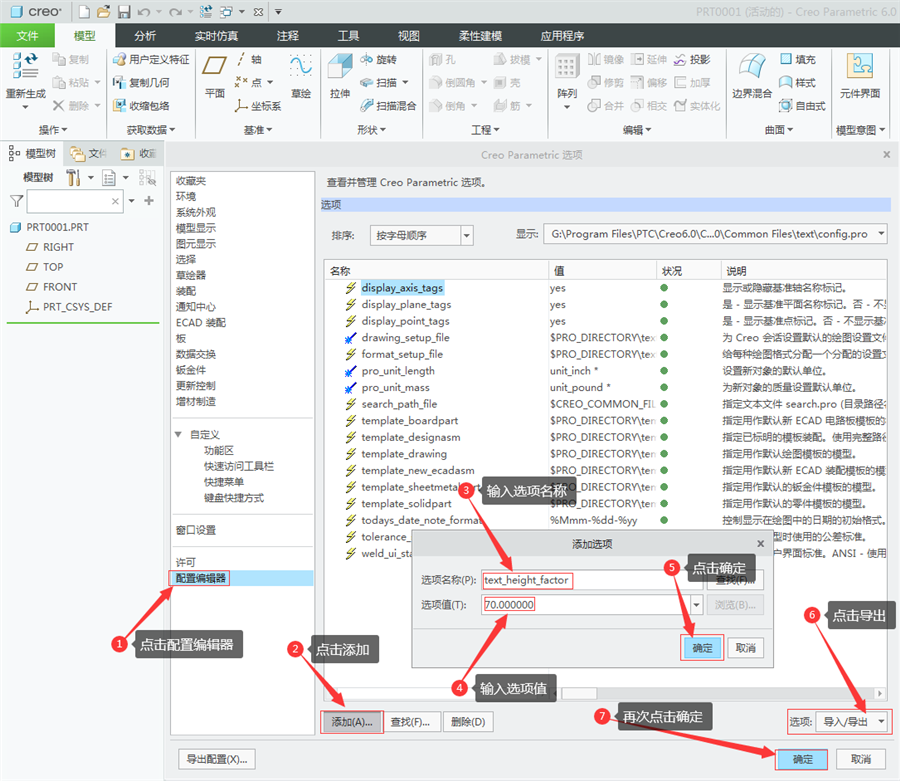The image size is (900, 781).
Task: Click OK (确定) at the bottom of the Options window
Action: (802, 759)
